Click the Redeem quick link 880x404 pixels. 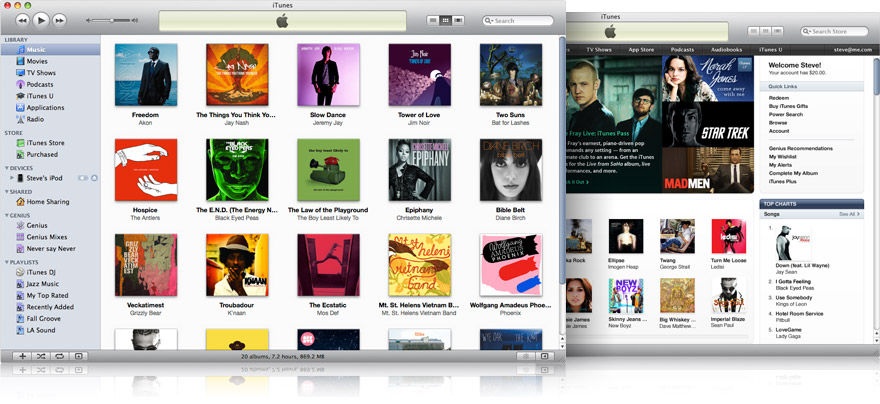[778, 98]
